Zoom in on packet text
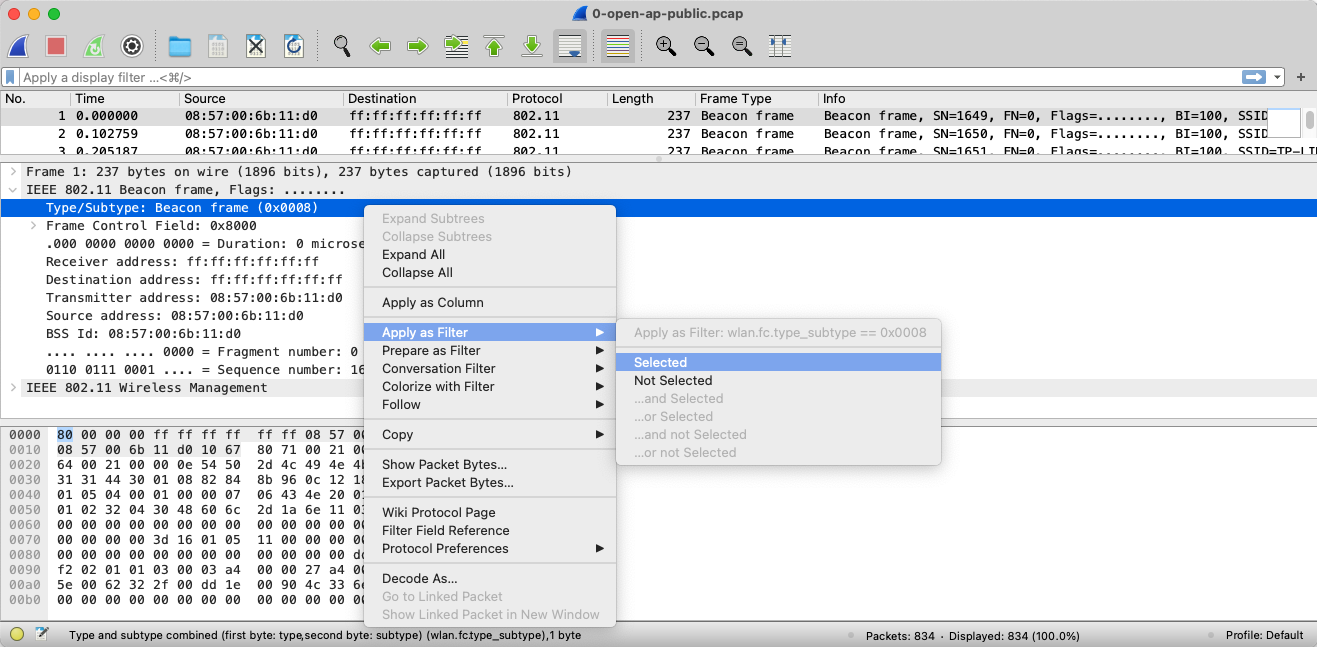Viewport: 1317px width, 647px height. 666,46
